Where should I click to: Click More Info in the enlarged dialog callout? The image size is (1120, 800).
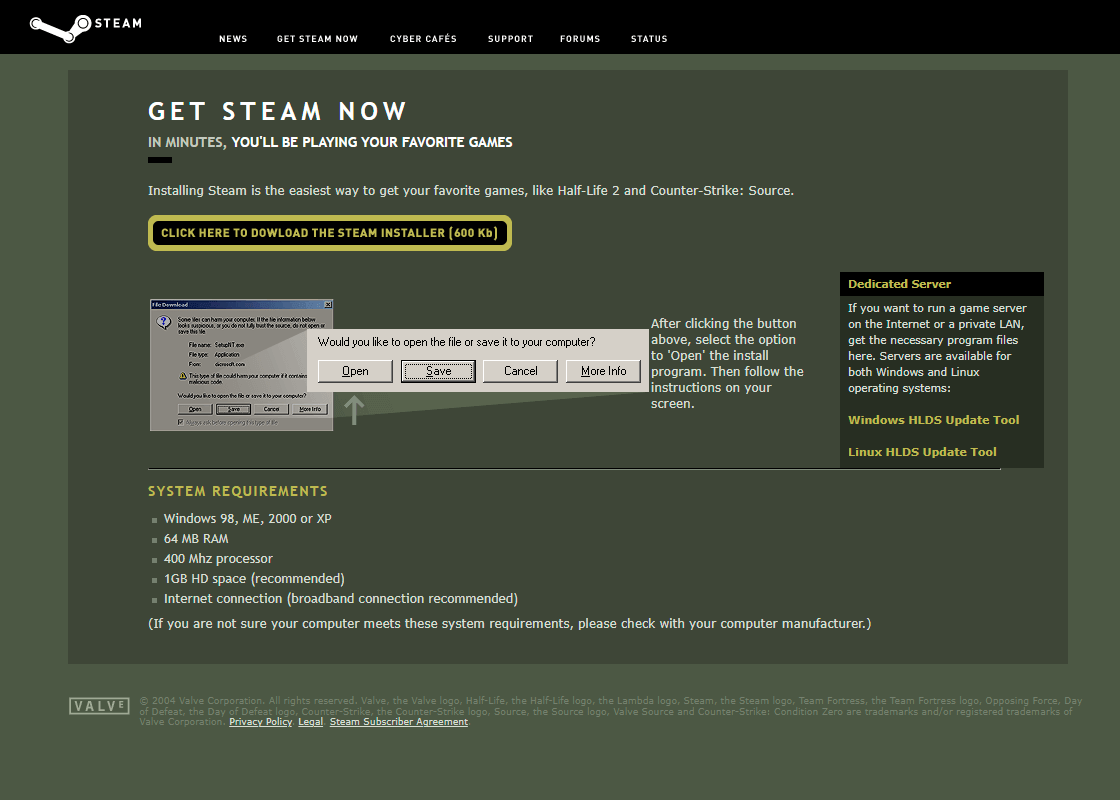pos(603,371)
